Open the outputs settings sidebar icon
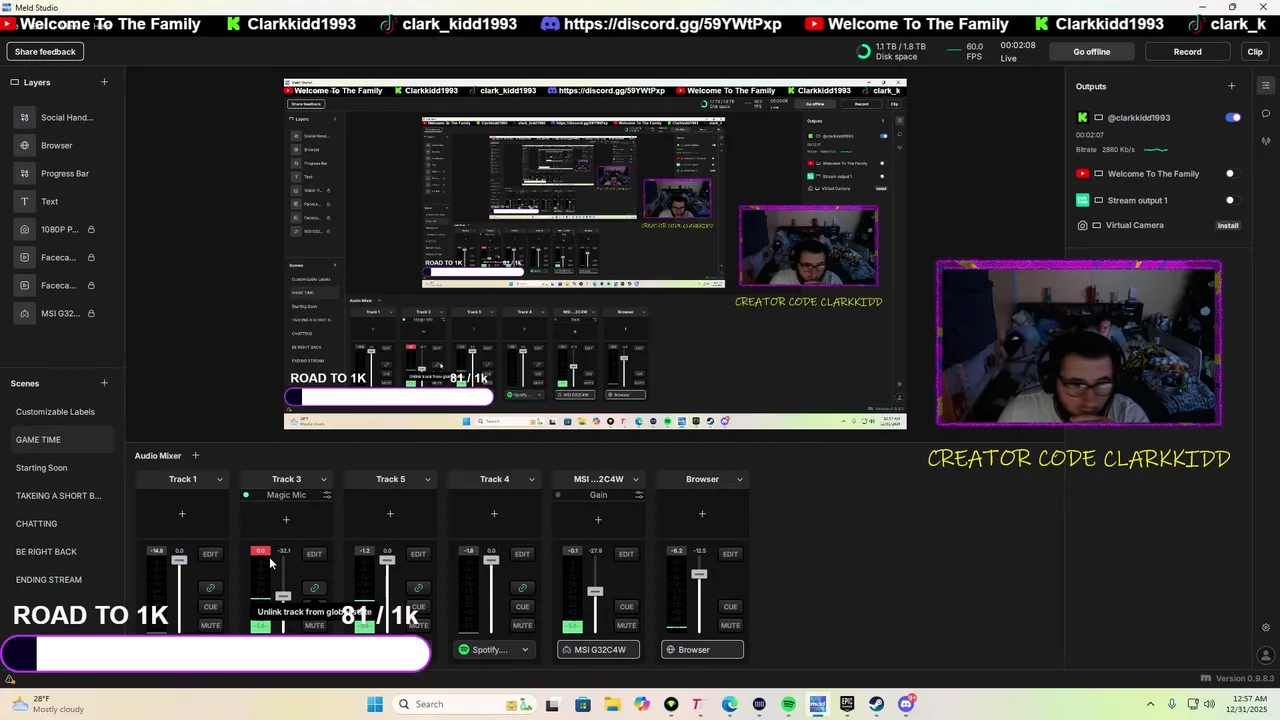This screenshot has height=720, width=1280. point(1266,86)
